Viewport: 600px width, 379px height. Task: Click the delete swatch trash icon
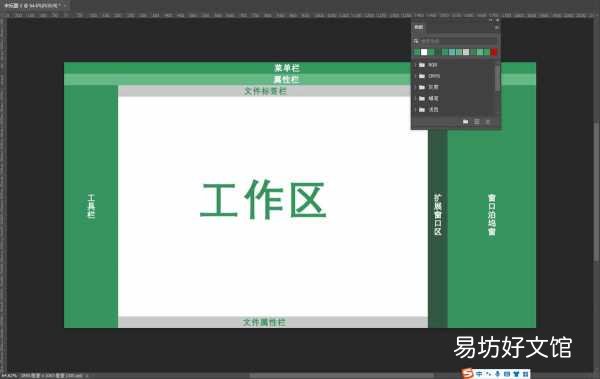coord(488,122)
